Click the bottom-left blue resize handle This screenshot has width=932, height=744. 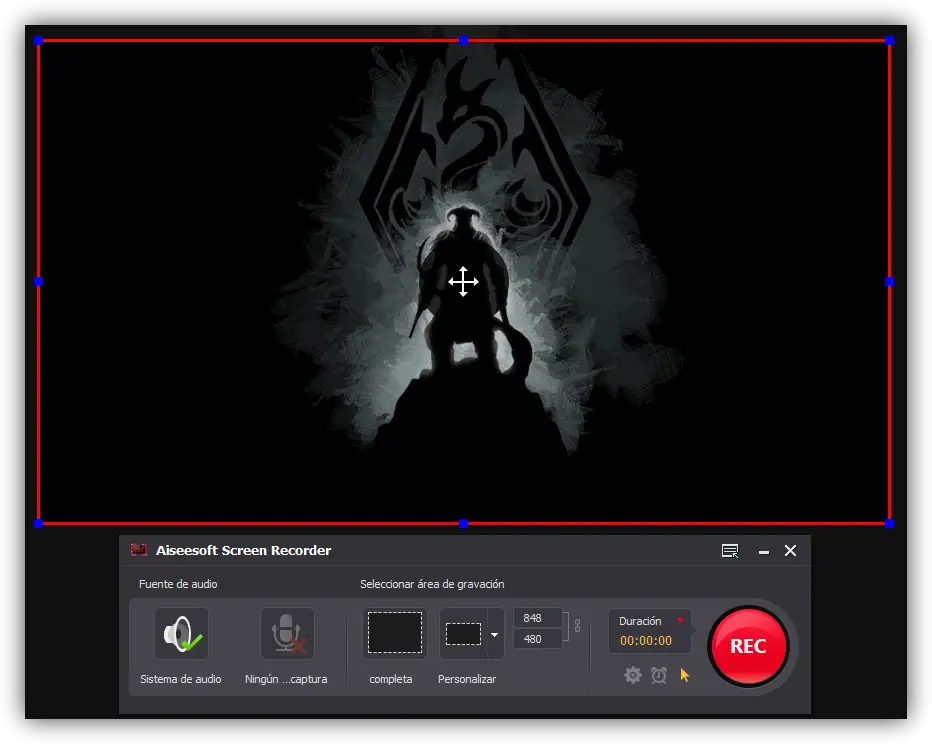(39, 524)
